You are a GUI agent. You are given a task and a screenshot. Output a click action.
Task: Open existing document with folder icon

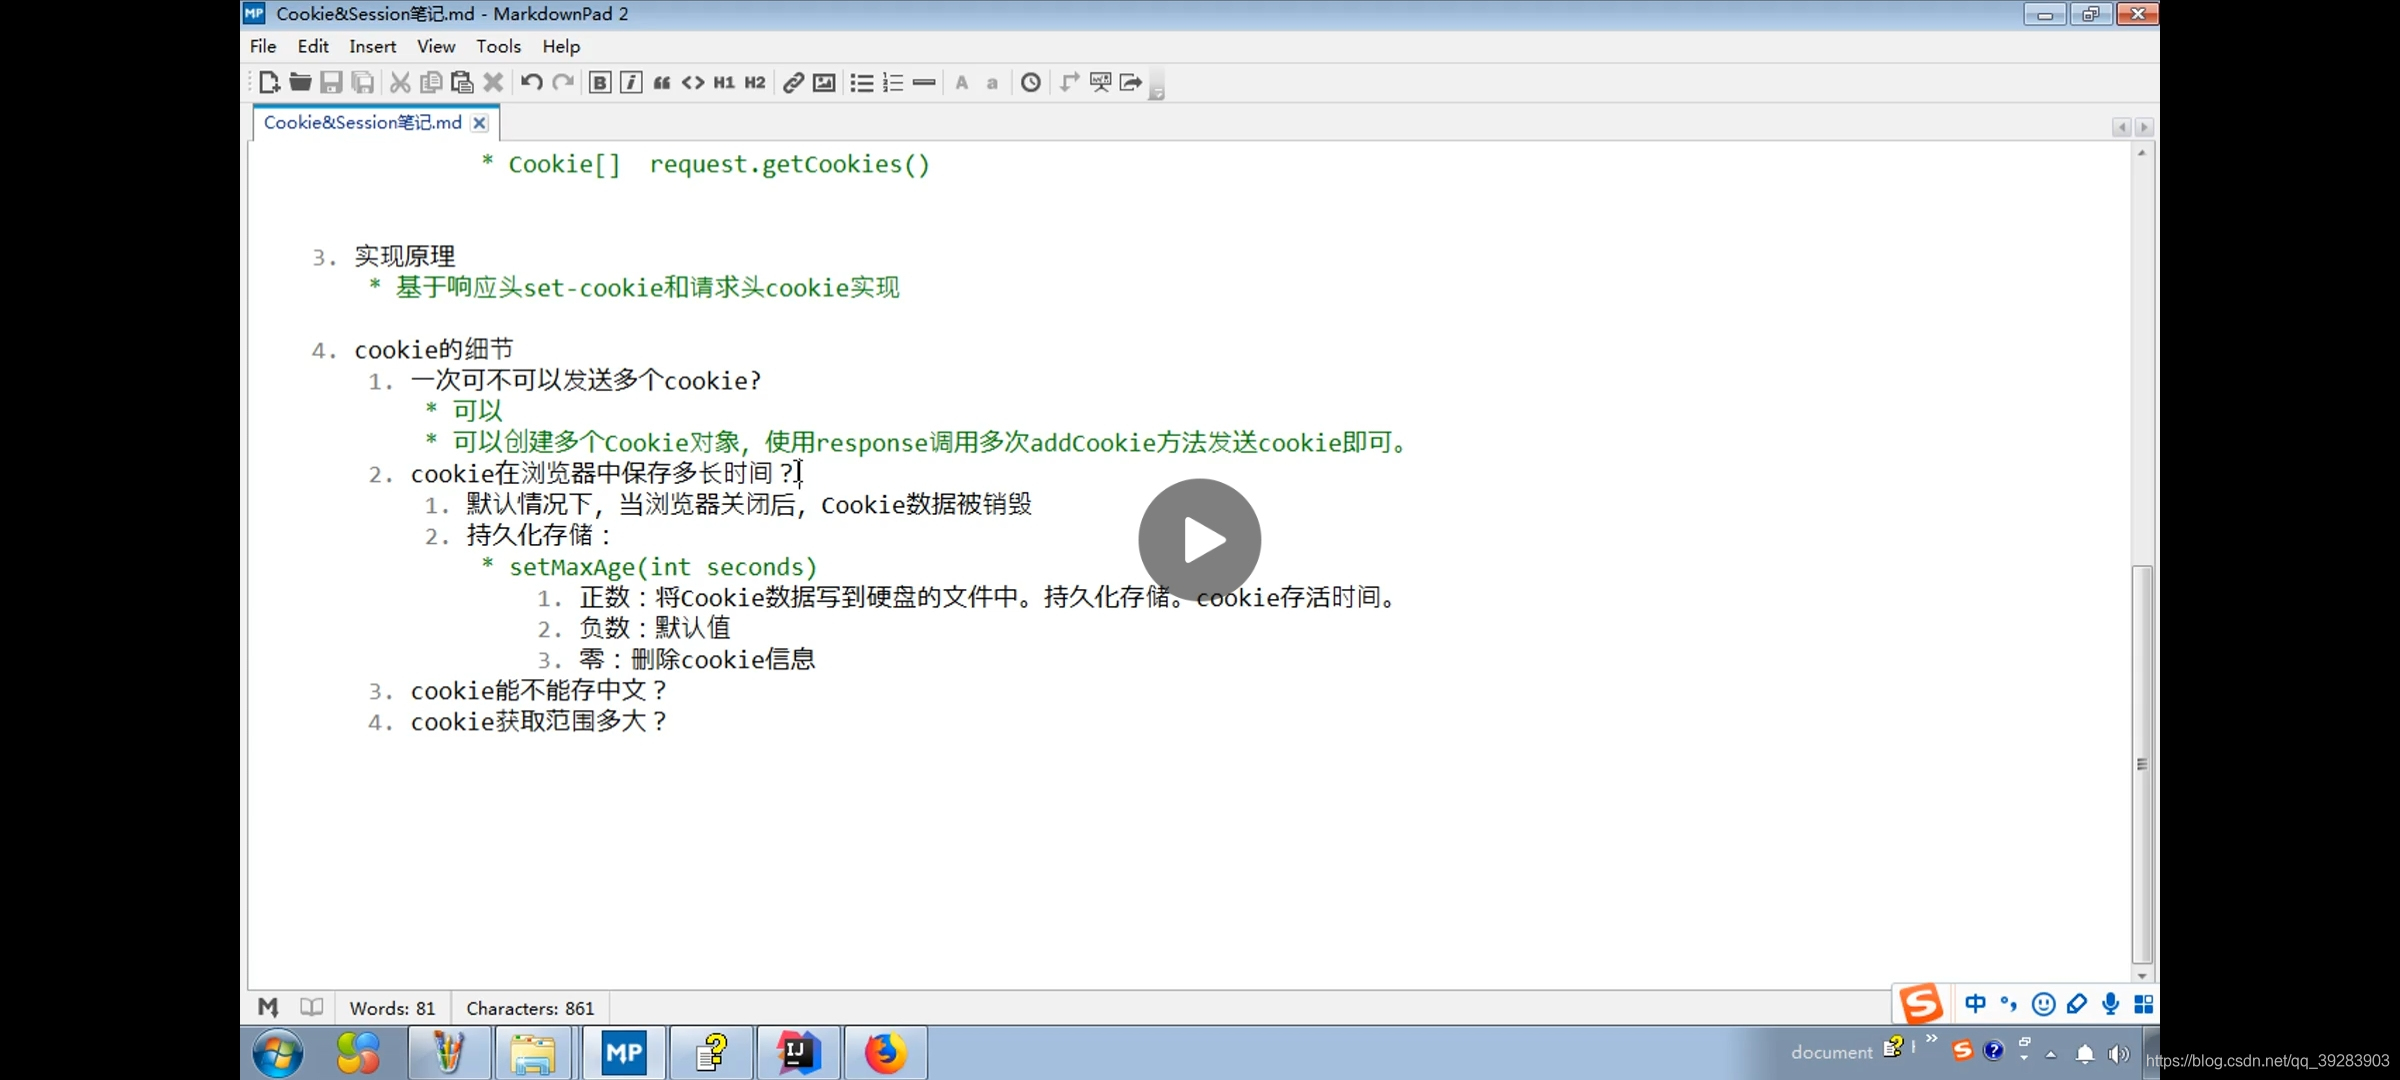pos(300,83)
